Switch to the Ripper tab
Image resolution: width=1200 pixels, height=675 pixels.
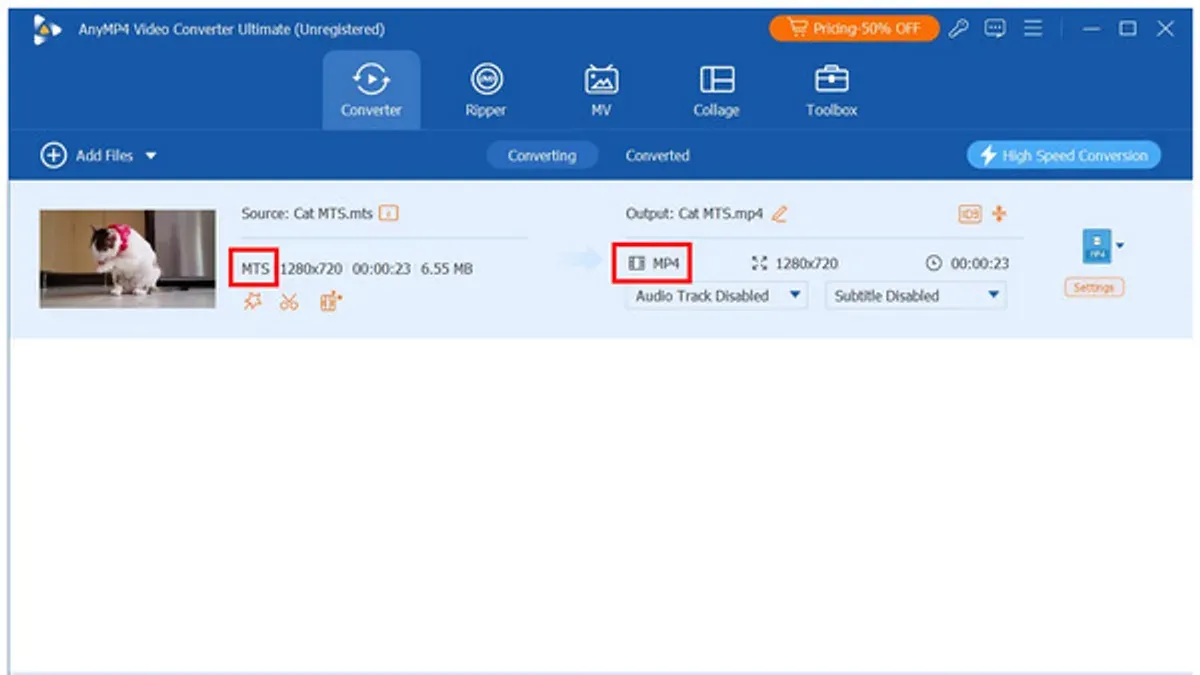[x=486, y=89]
